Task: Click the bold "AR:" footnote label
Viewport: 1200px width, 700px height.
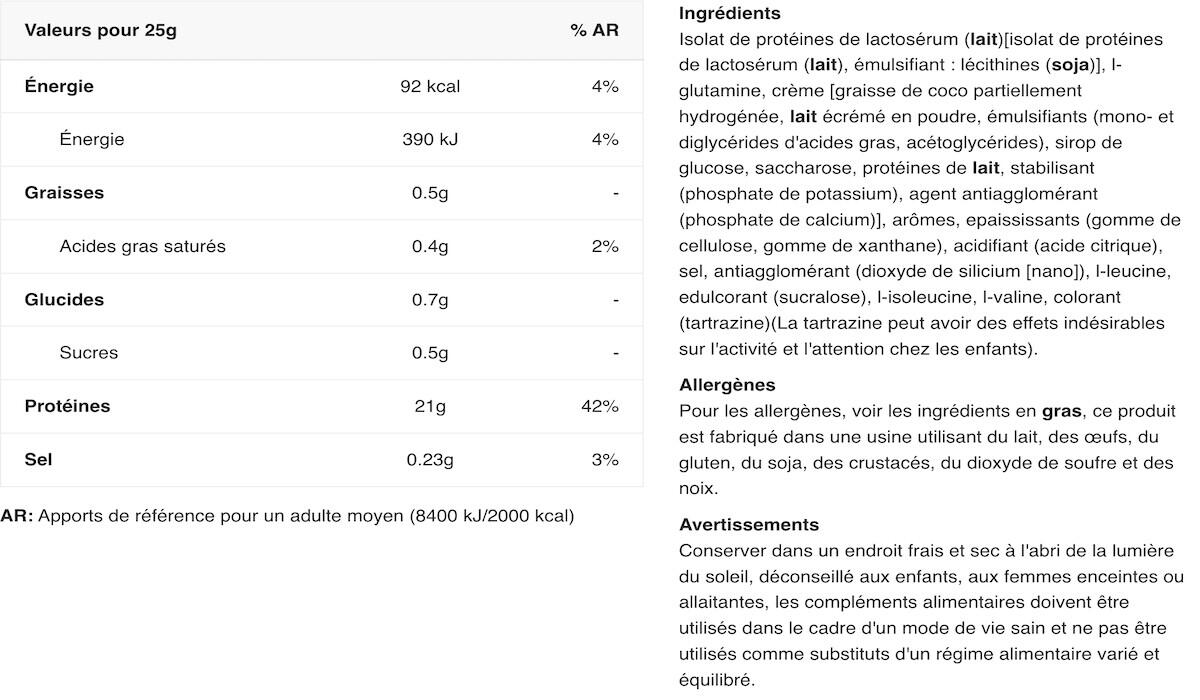Action: (x=17, y=516)
